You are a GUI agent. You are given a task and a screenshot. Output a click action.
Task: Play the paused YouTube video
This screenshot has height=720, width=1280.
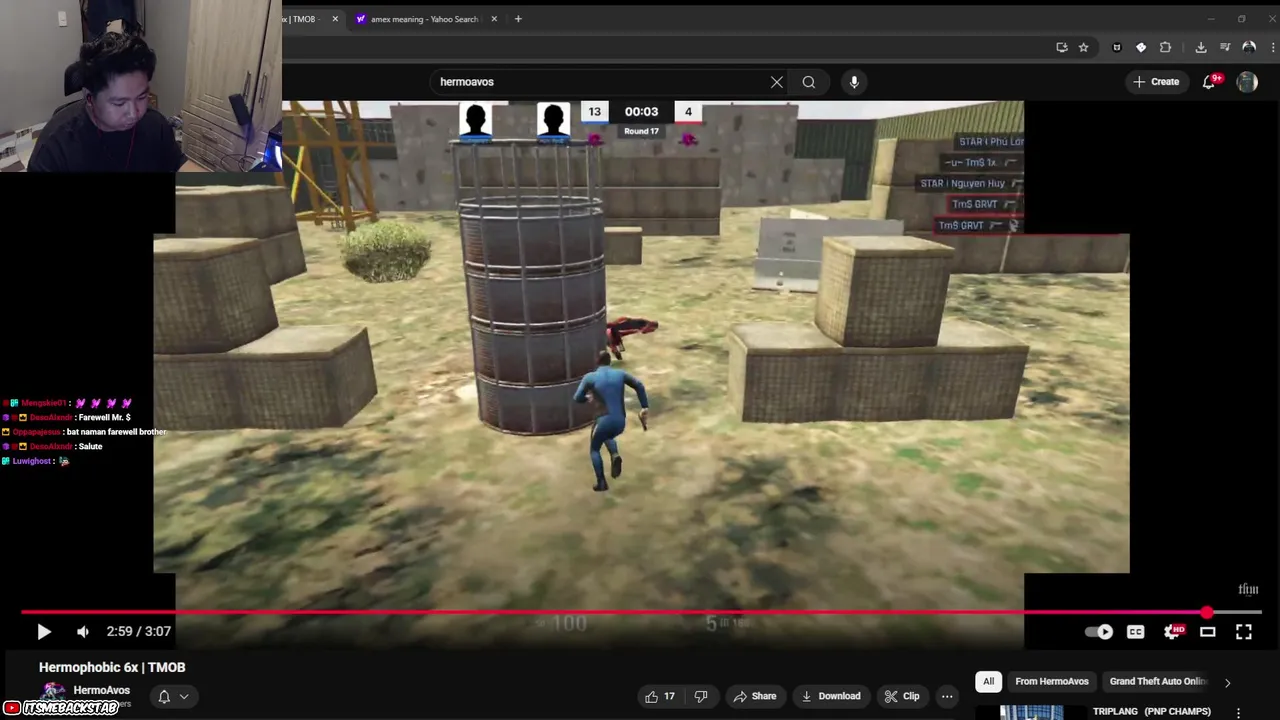pyautogui.click(x=44, y=631)
